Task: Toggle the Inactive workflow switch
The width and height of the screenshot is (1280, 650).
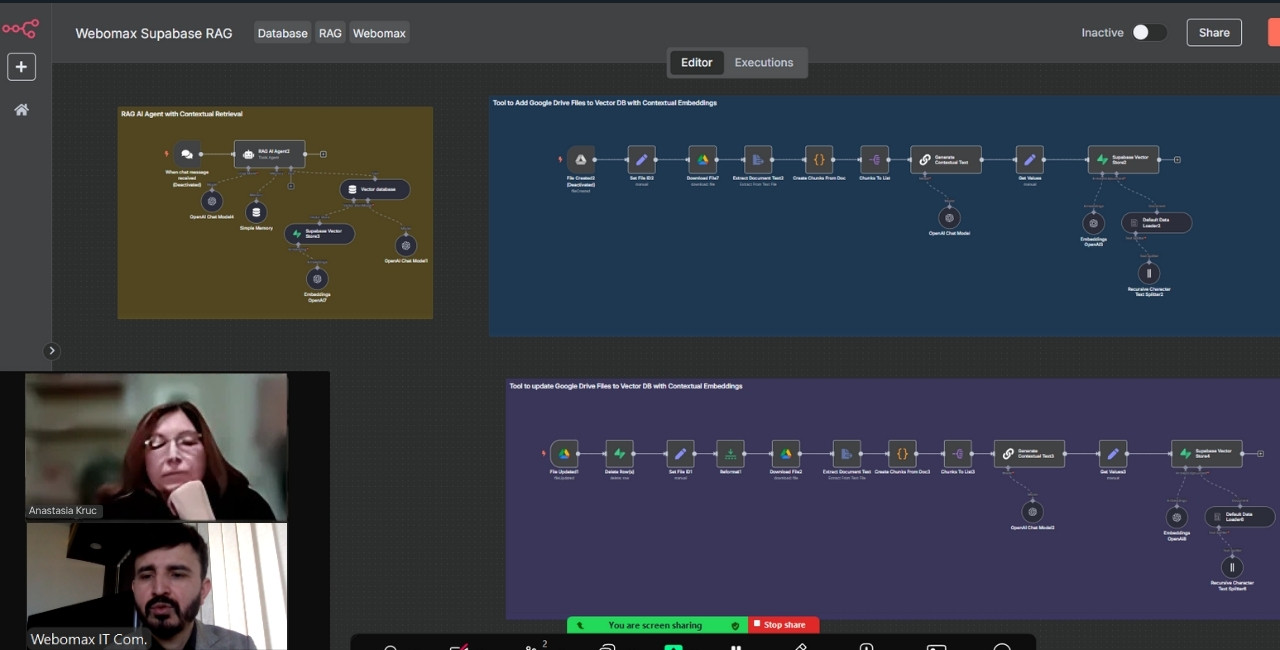Action: (1149, 32)
